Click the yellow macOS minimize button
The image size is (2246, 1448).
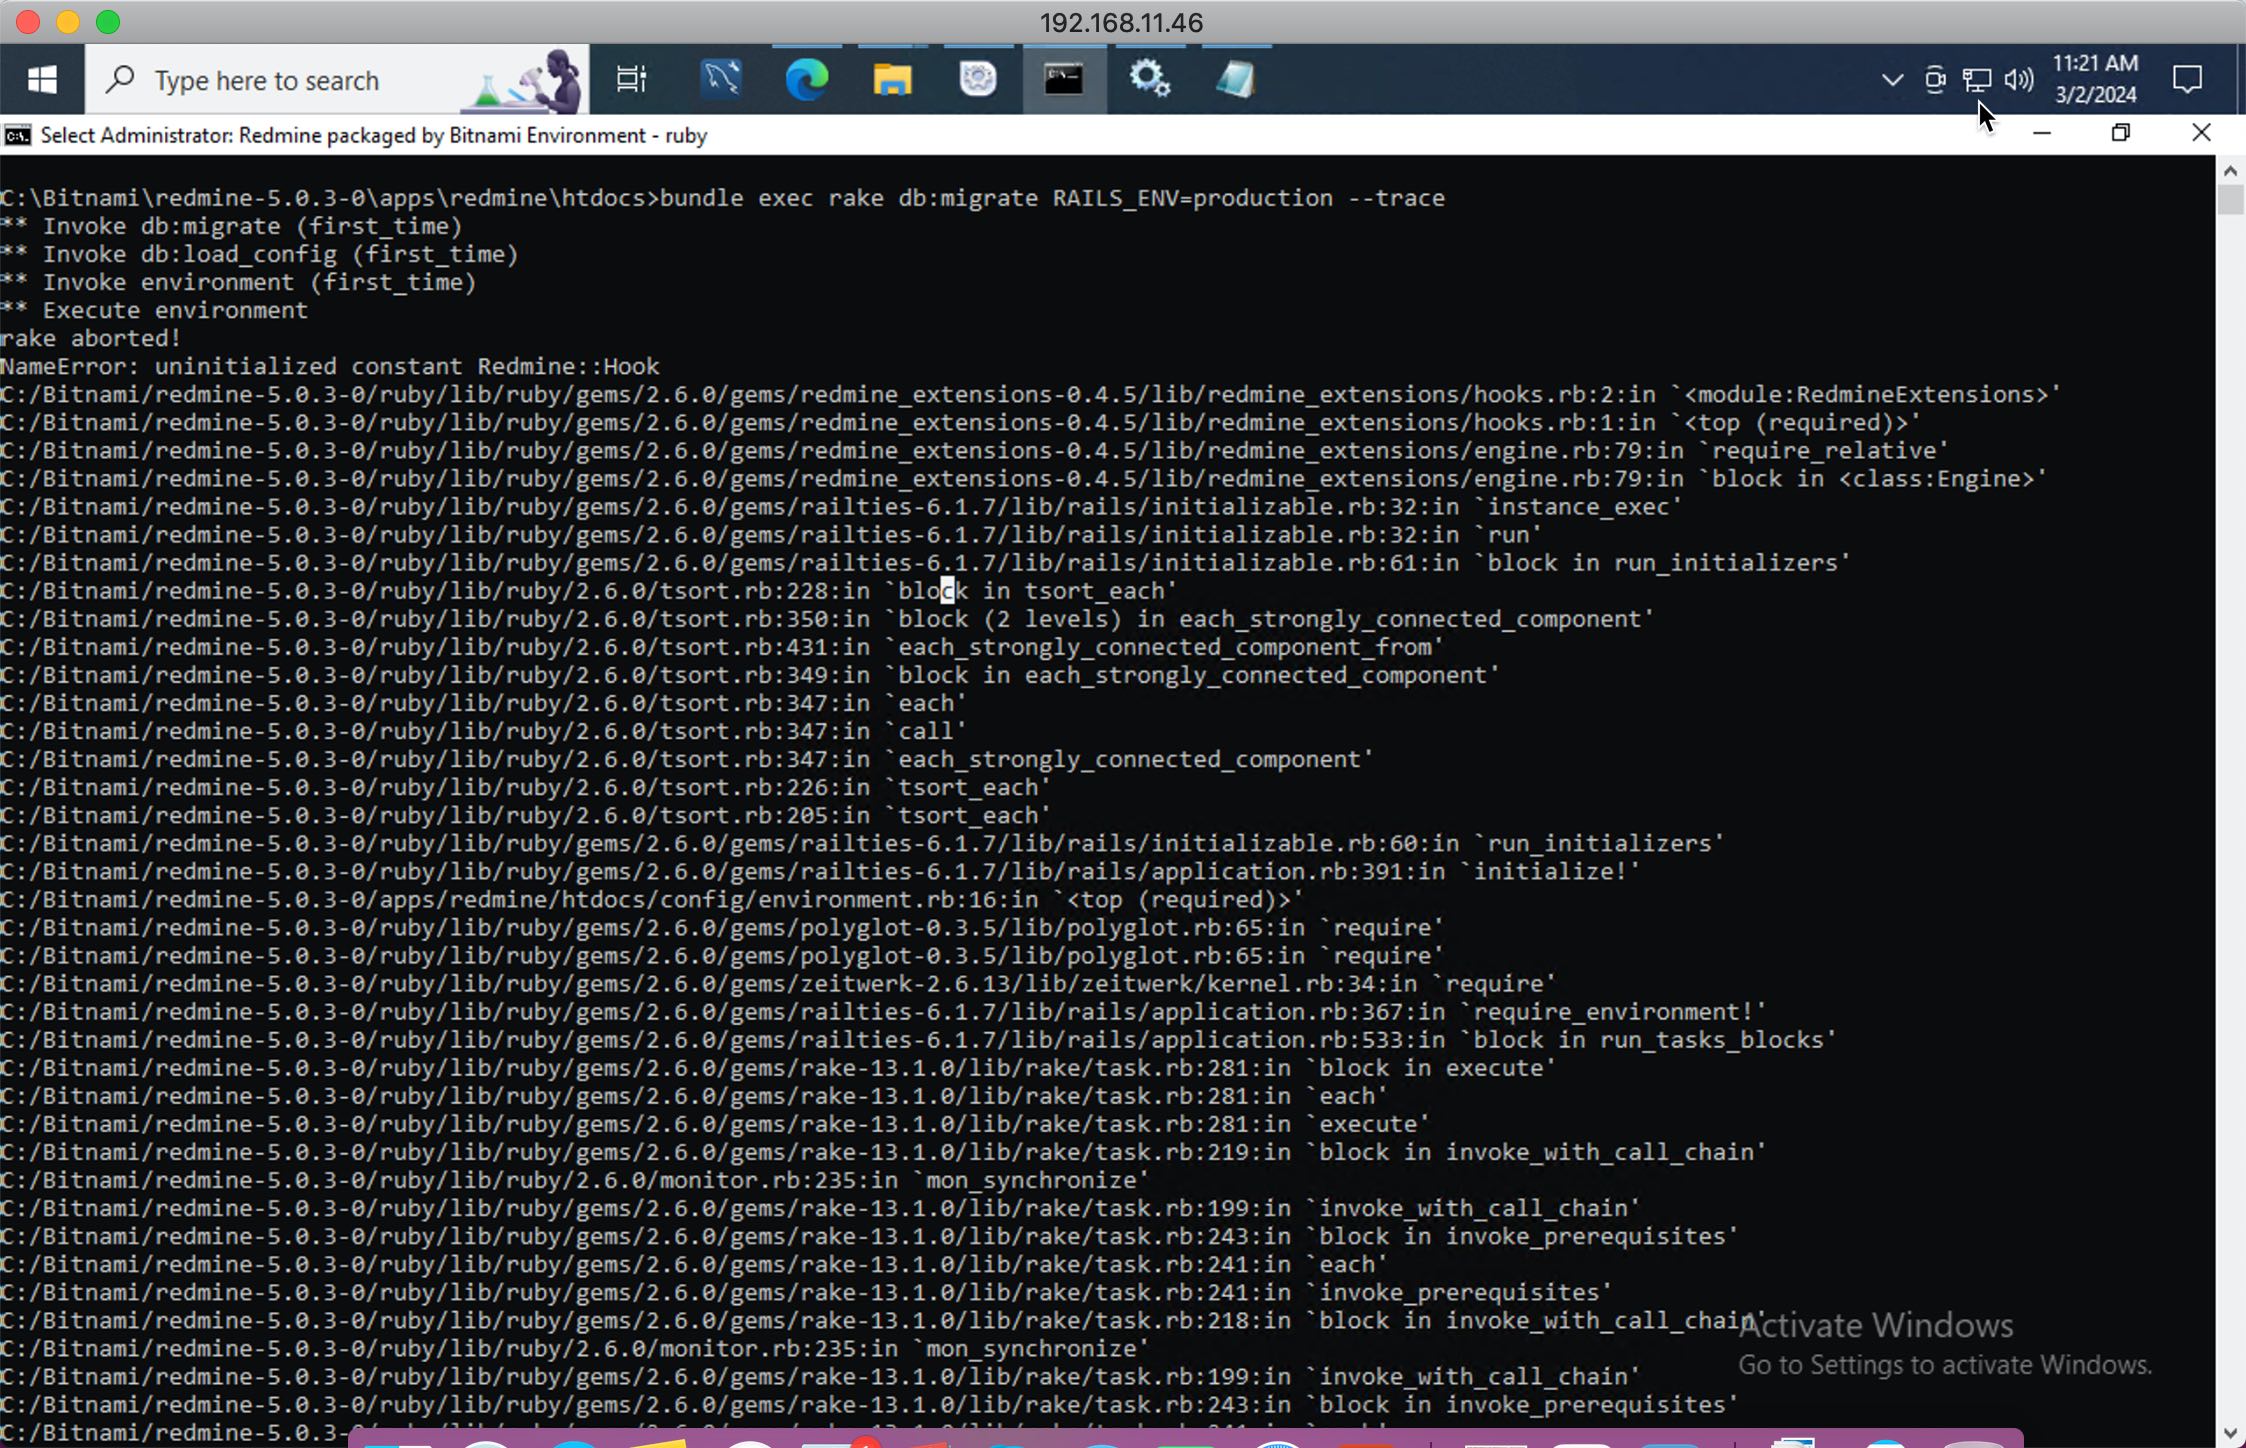tap(68, 22)
